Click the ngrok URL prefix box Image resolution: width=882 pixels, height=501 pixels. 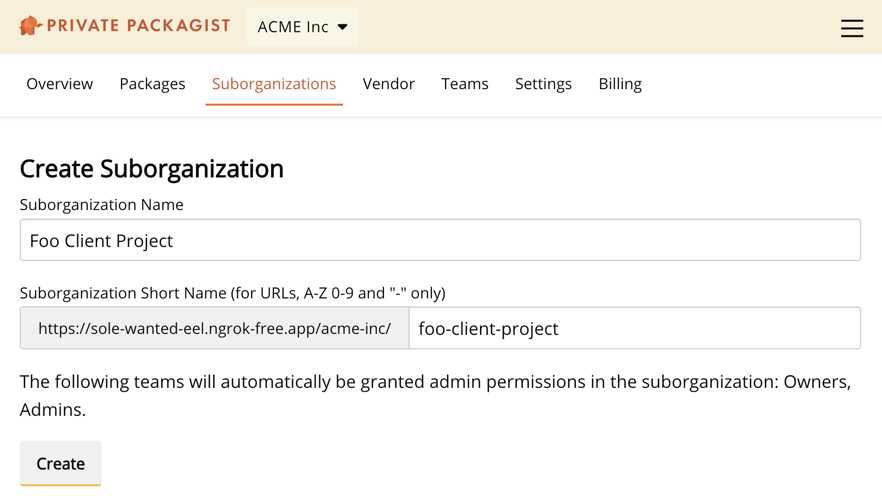pos(214,328)
